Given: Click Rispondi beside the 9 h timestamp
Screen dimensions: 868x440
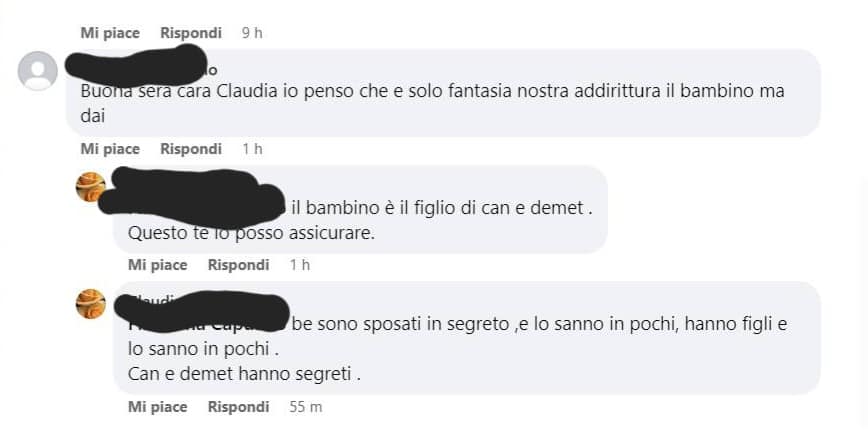Looking at the screenshot, I should pos(191,33).
